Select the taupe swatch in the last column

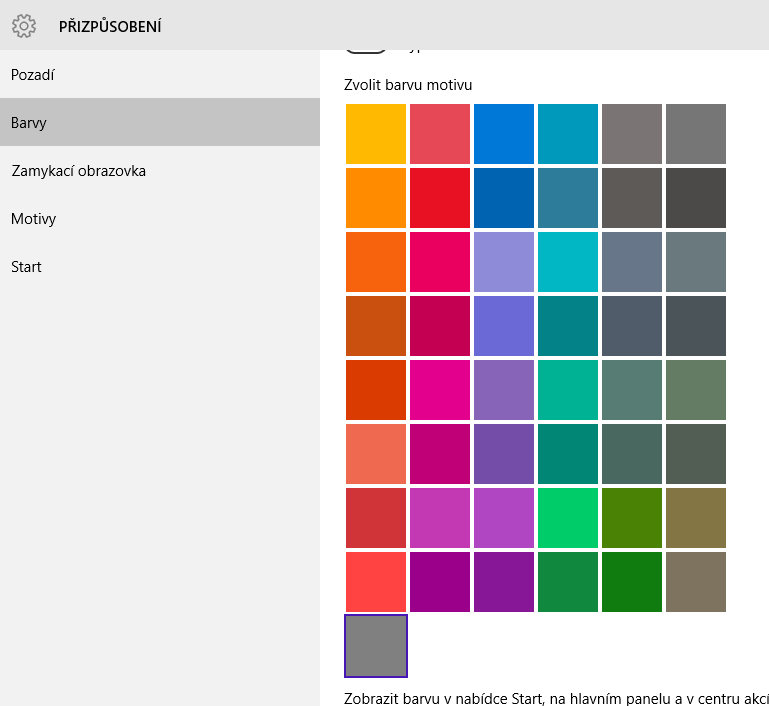pos(696,582)
